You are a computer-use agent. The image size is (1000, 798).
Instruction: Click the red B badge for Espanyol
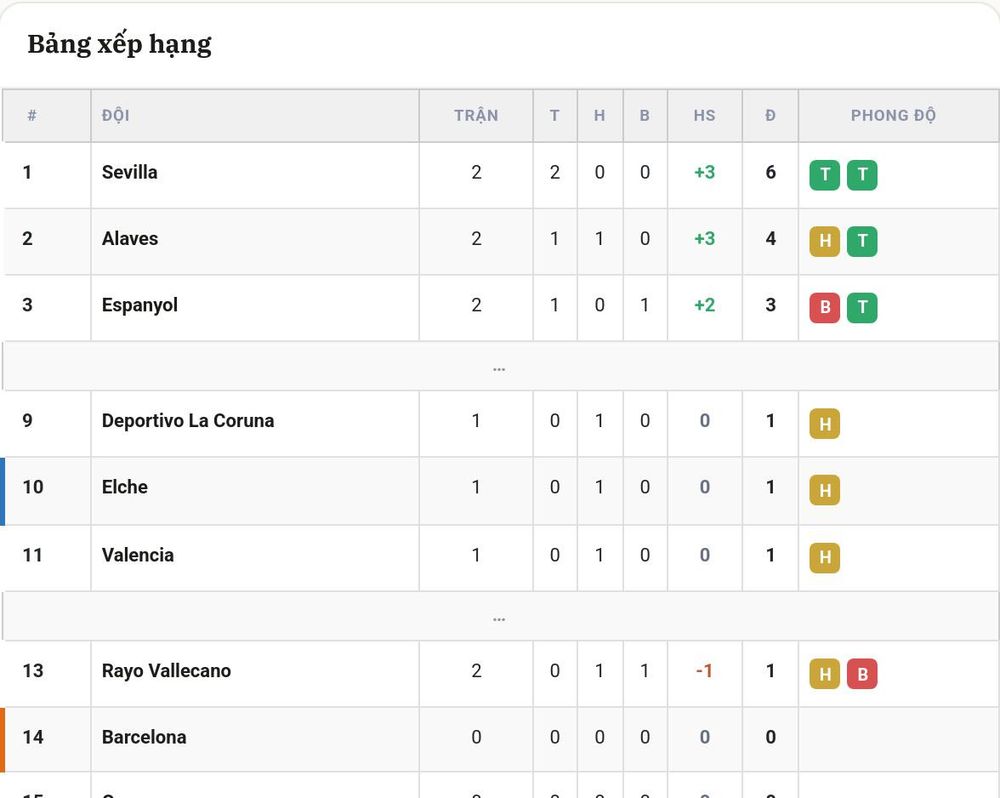point(825,307)
